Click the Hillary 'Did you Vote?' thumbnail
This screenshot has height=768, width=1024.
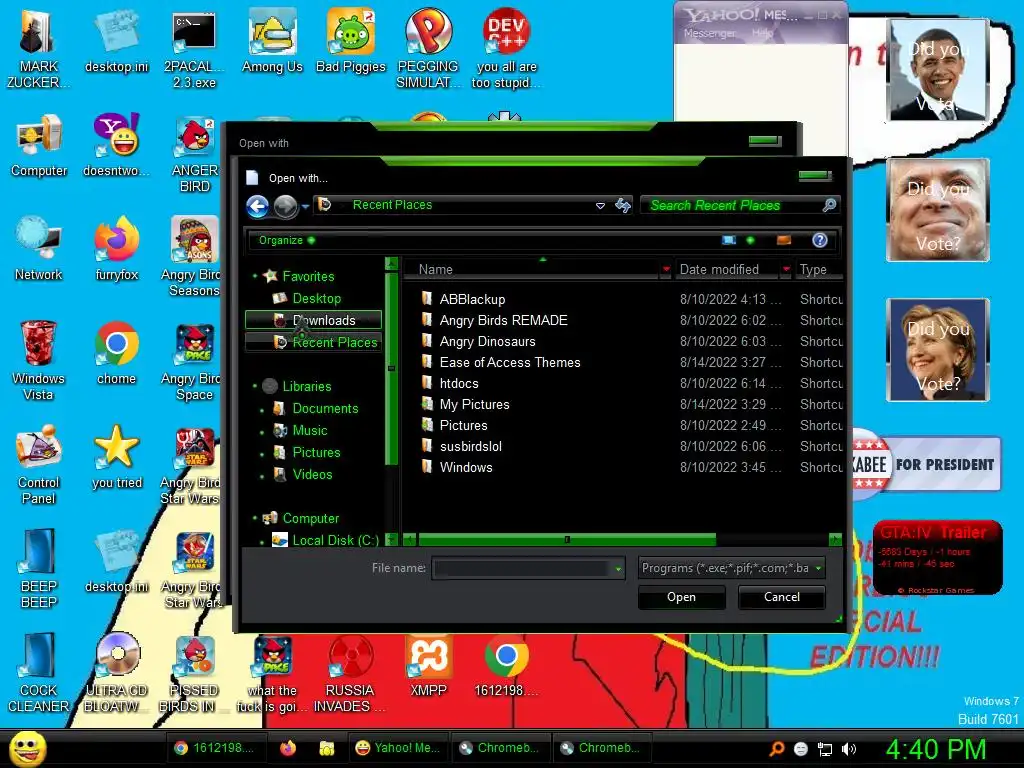(938, 350)
